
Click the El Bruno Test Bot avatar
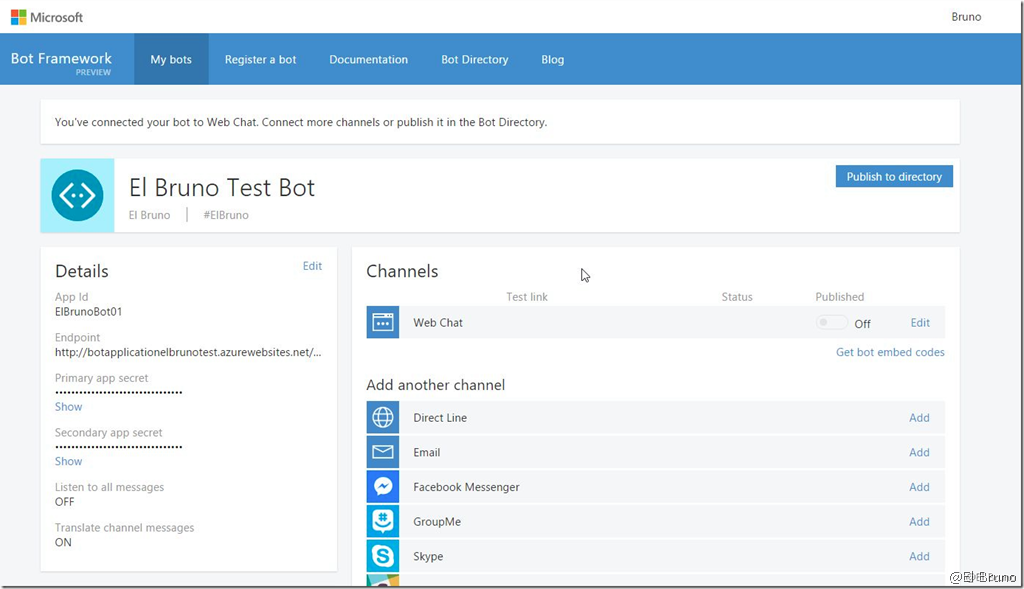coord(77,195)
